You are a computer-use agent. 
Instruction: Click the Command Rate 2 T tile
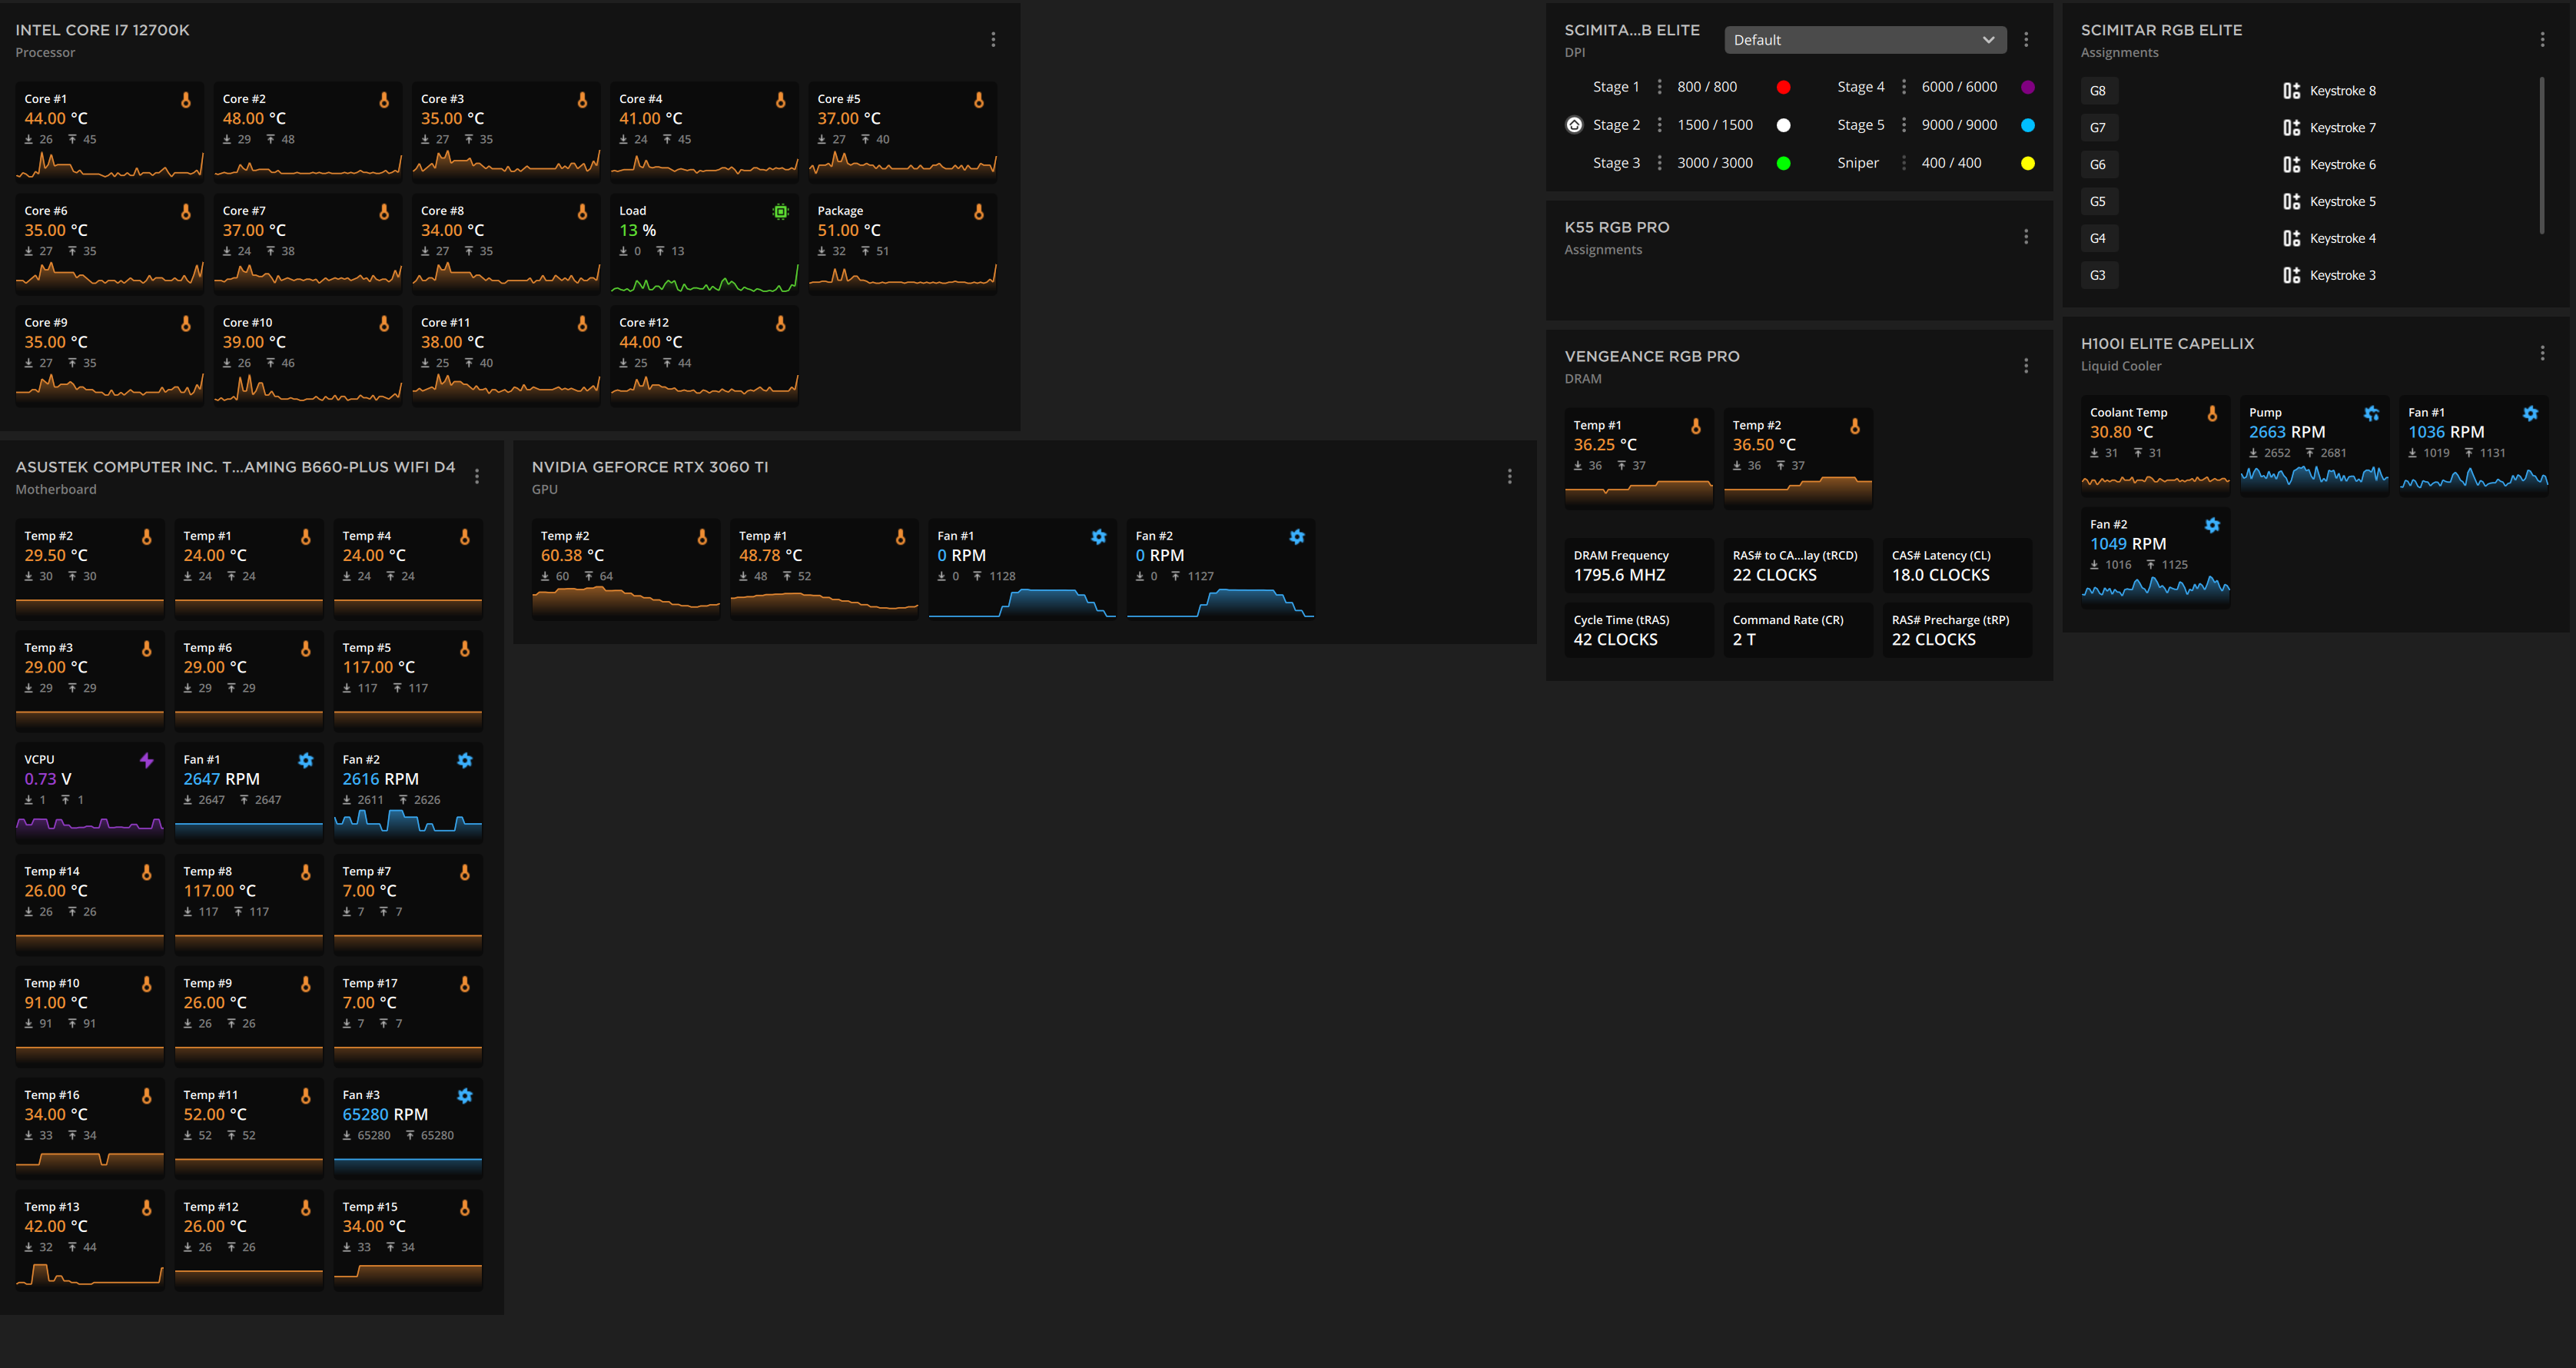point(1798,630)
